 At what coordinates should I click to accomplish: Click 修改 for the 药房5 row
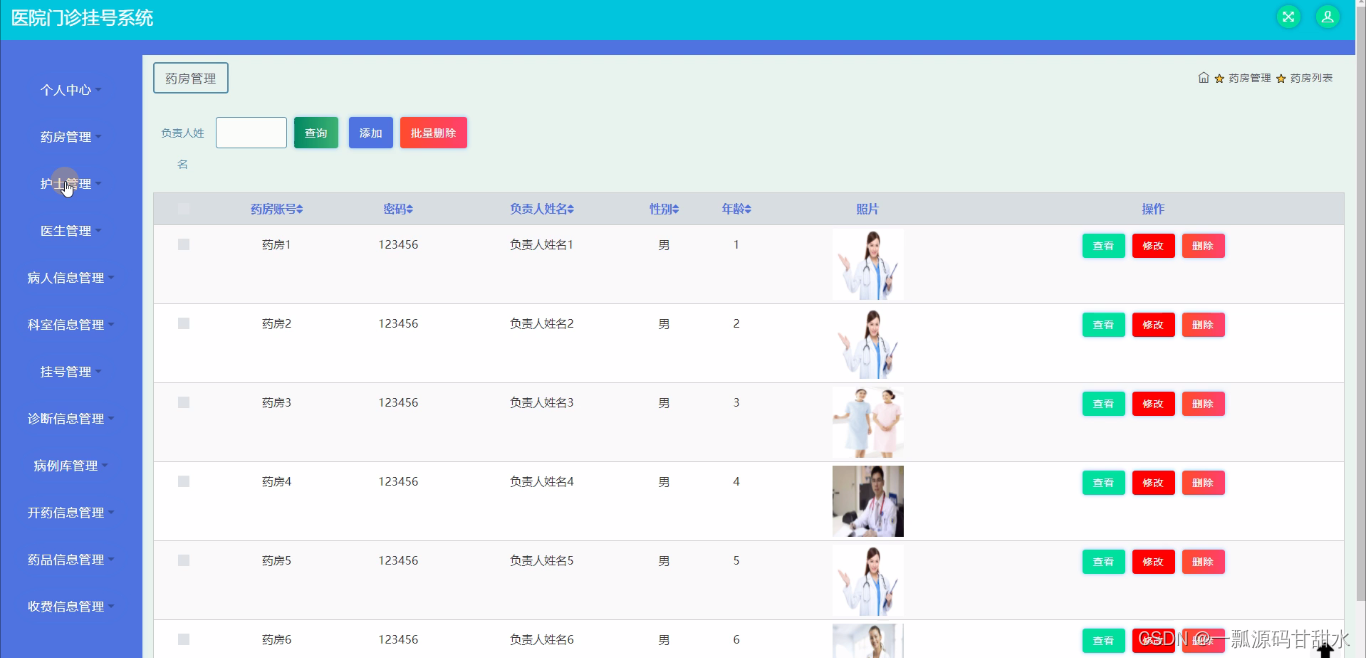coord(1153,562)
